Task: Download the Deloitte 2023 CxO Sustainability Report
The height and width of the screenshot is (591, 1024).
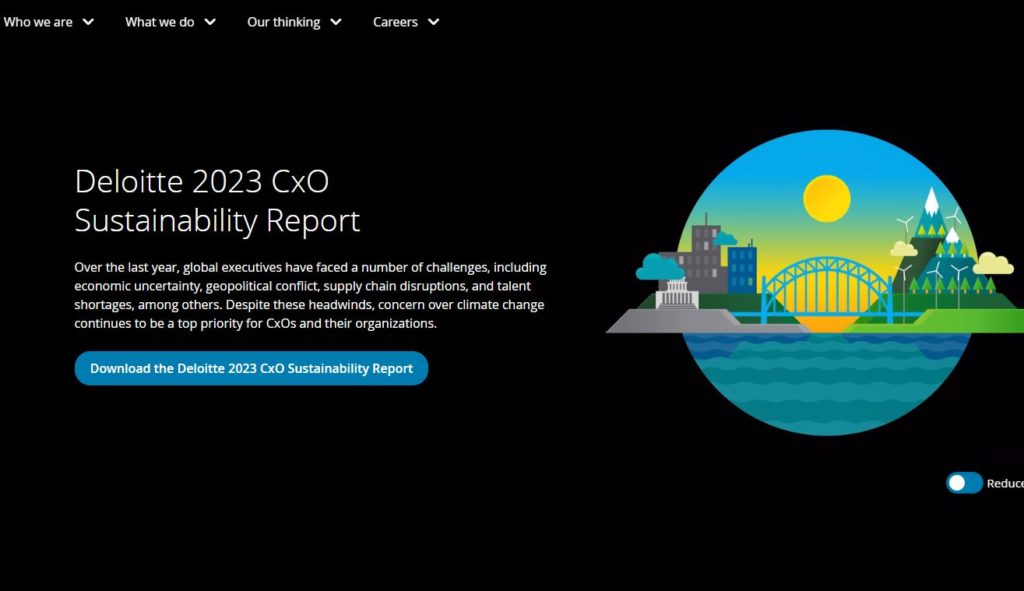Action: [x=251, y=368]
